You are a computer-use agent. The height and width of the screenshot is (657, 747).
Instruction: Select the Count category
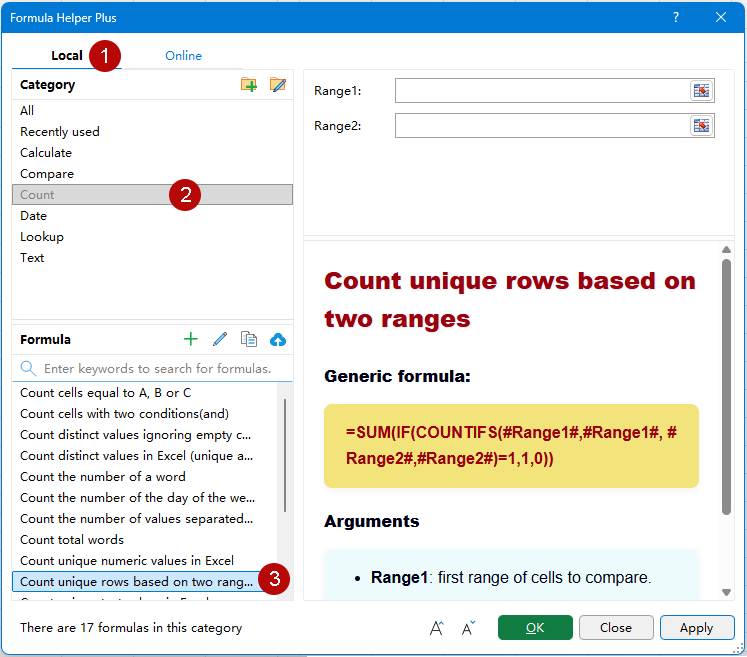[152, 194]
